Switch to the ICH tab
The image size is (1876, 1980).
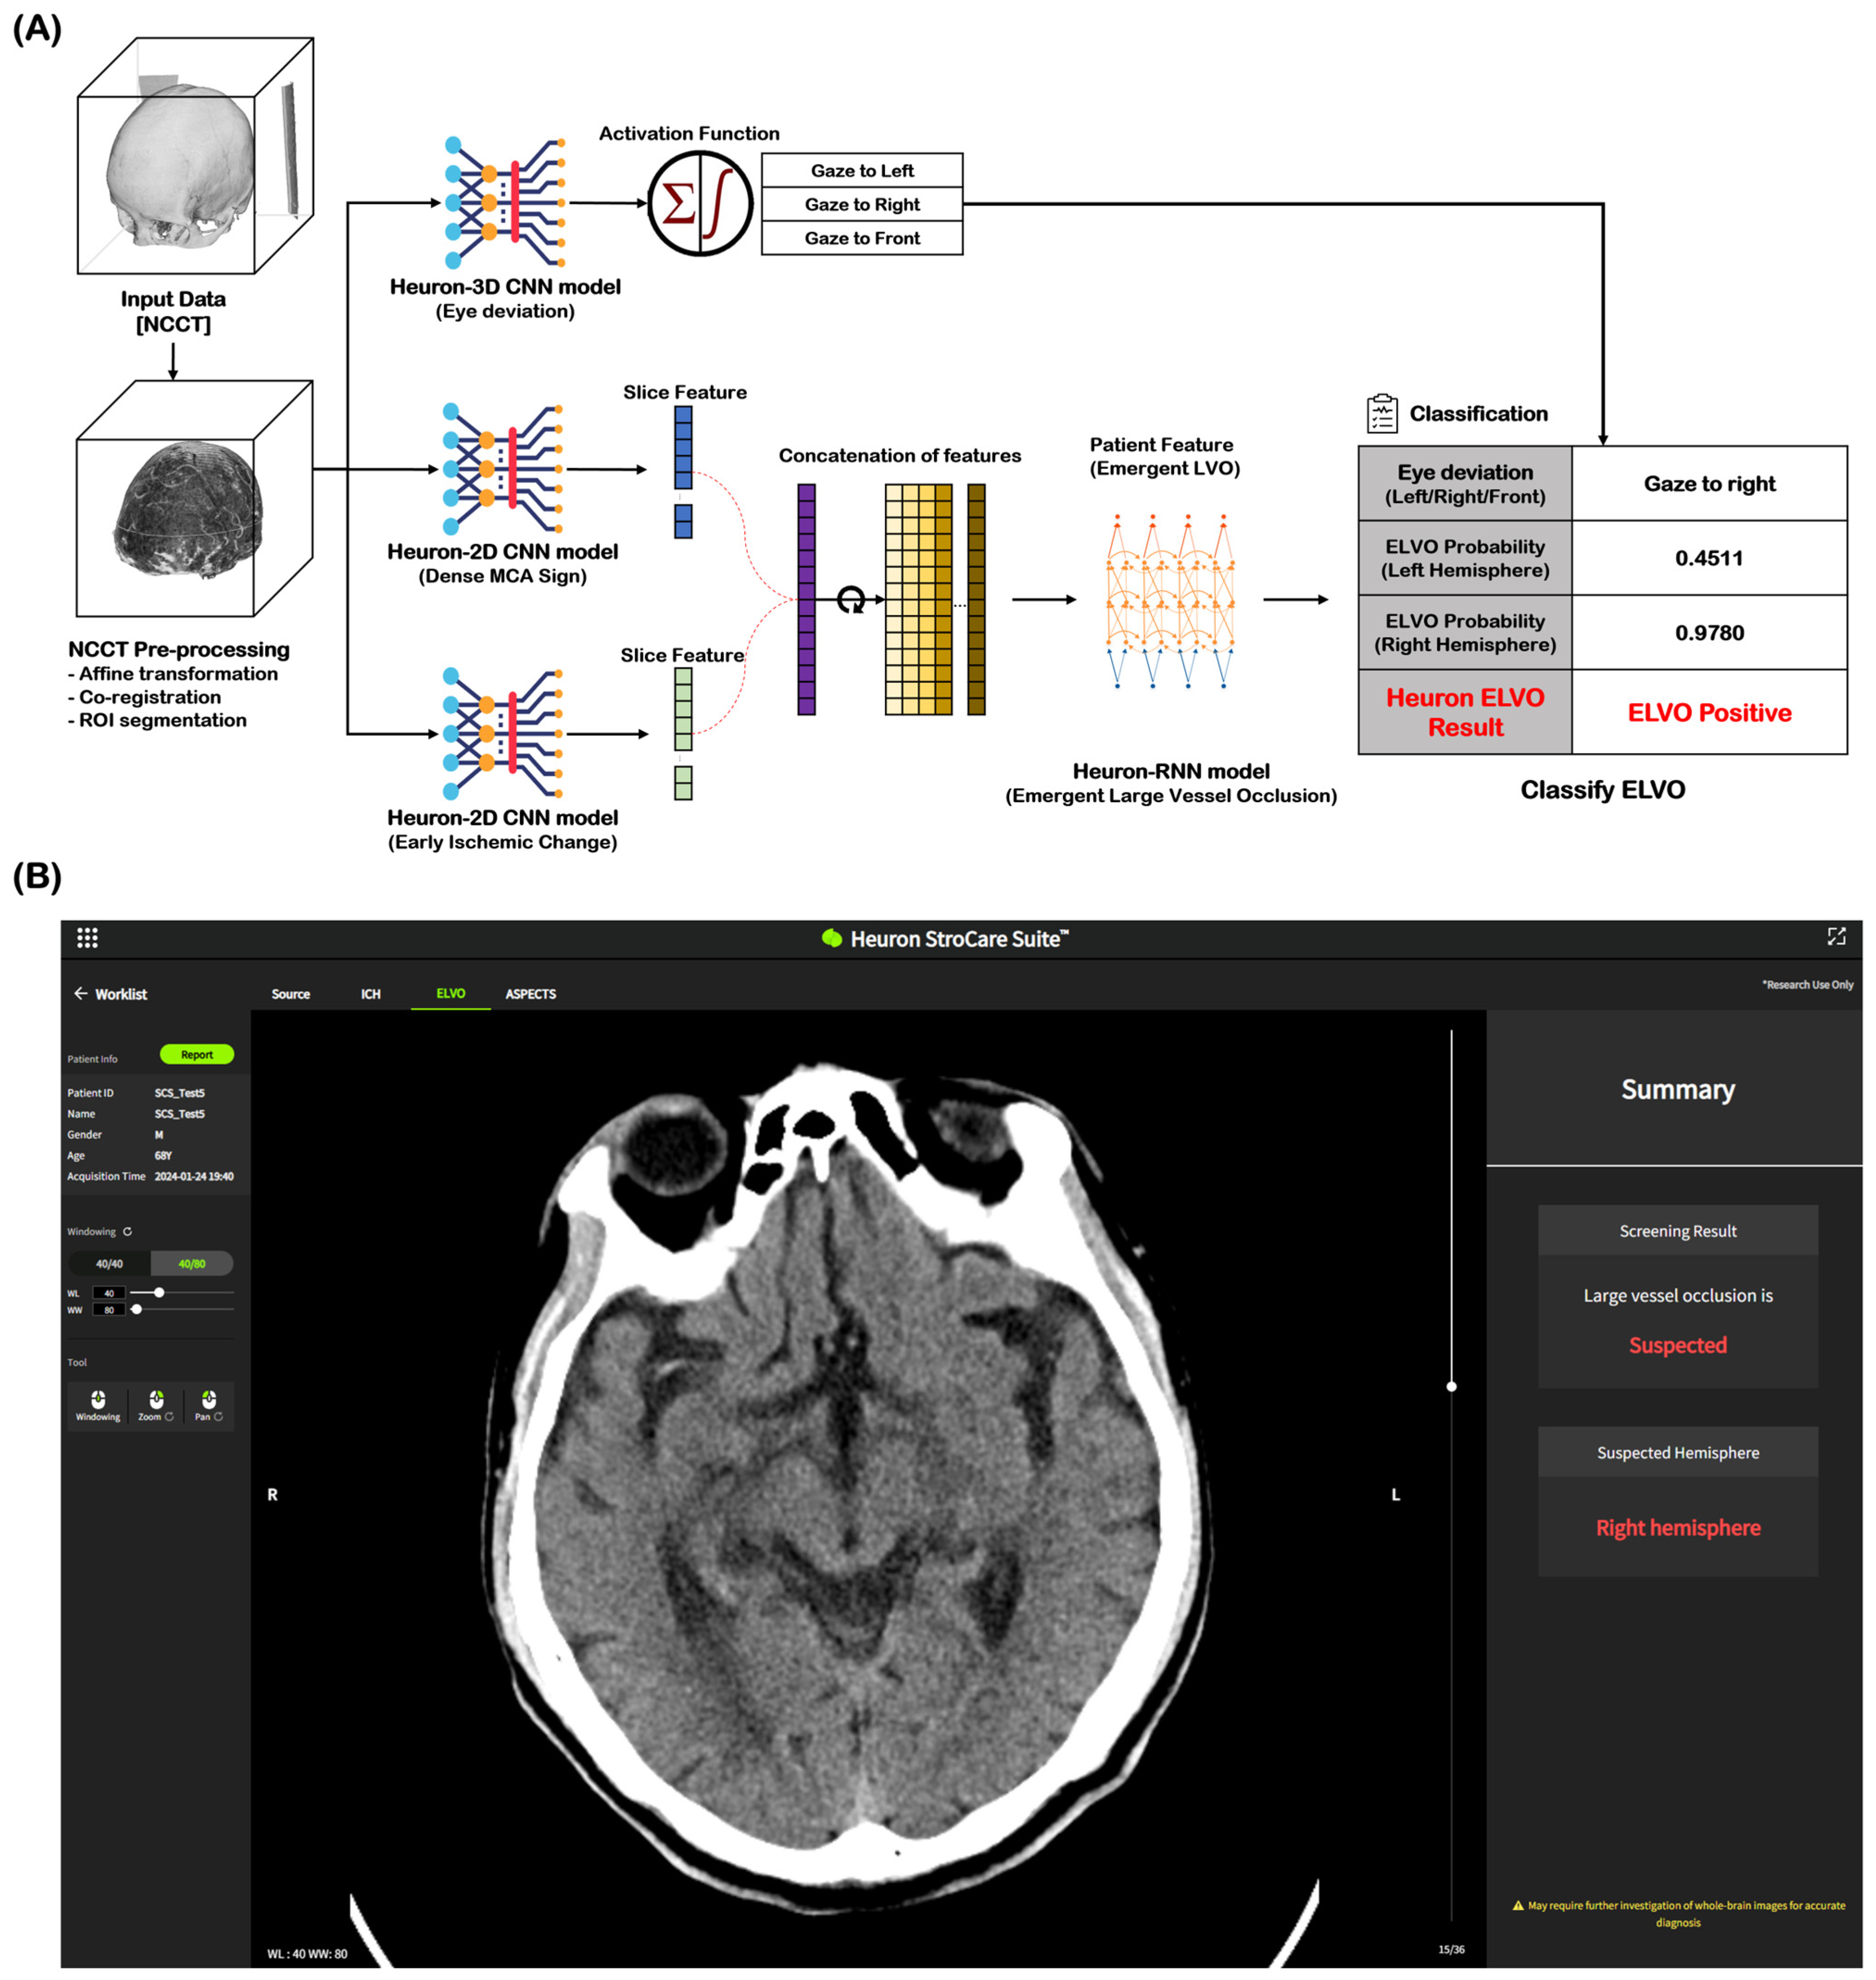(x=371, y=994)
